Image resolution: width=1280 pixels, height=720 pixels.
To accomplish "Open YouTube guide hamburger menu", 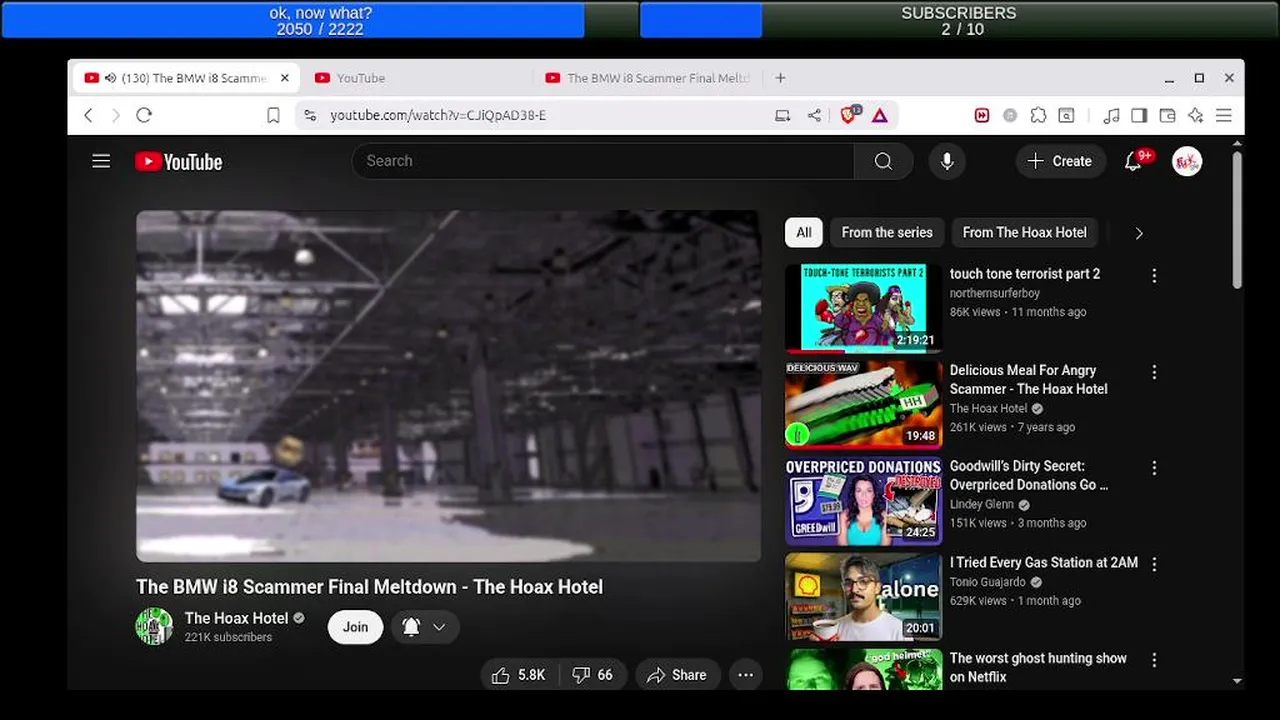I will pos(101,161).
